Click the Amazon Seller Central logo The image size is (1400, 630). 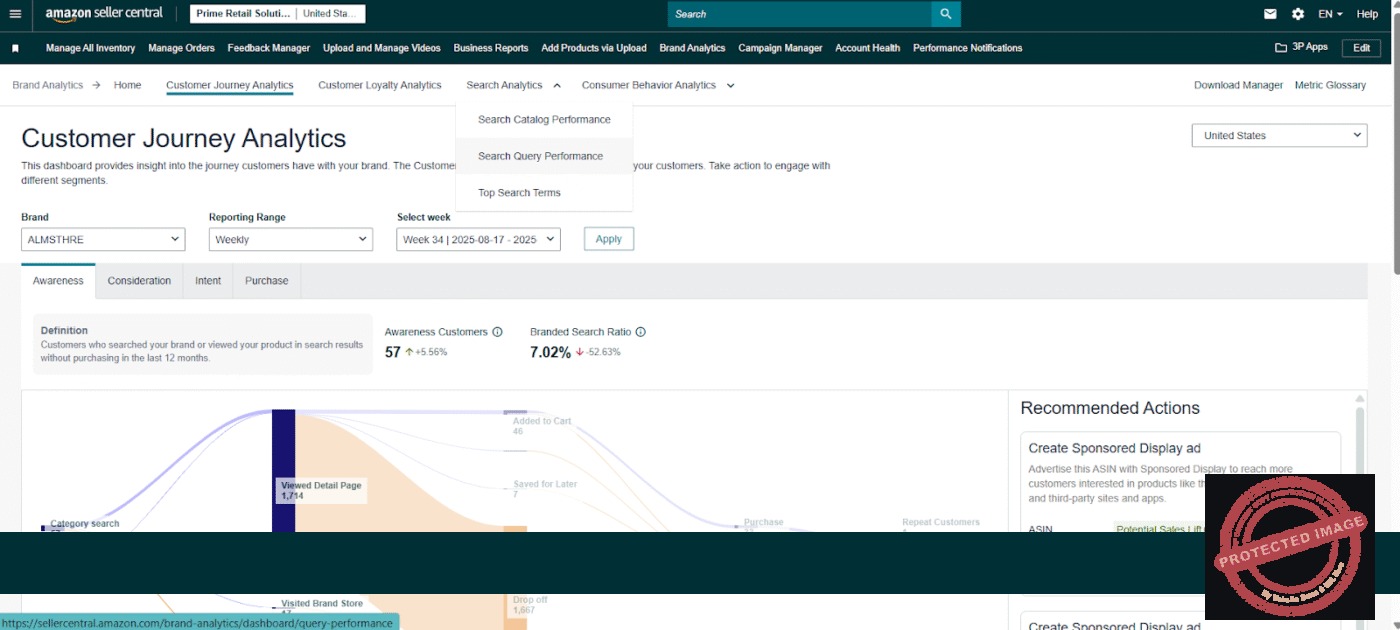104,14
